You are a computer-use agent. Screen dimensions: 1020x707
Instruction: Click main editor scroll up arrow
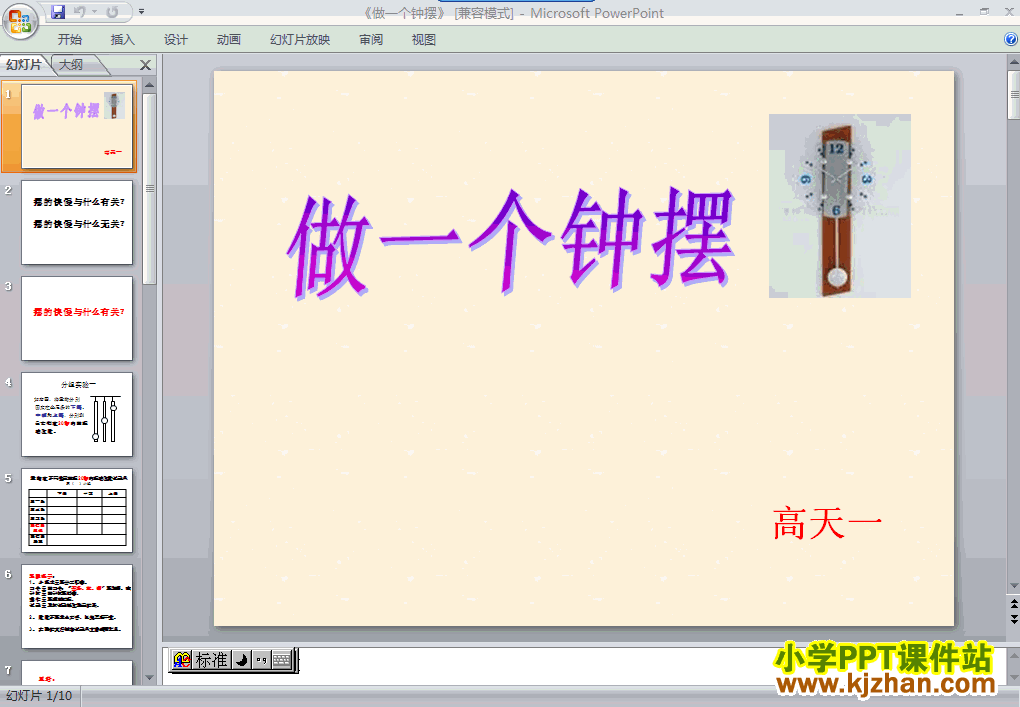pyautogui.click(x=1013, y=62)
